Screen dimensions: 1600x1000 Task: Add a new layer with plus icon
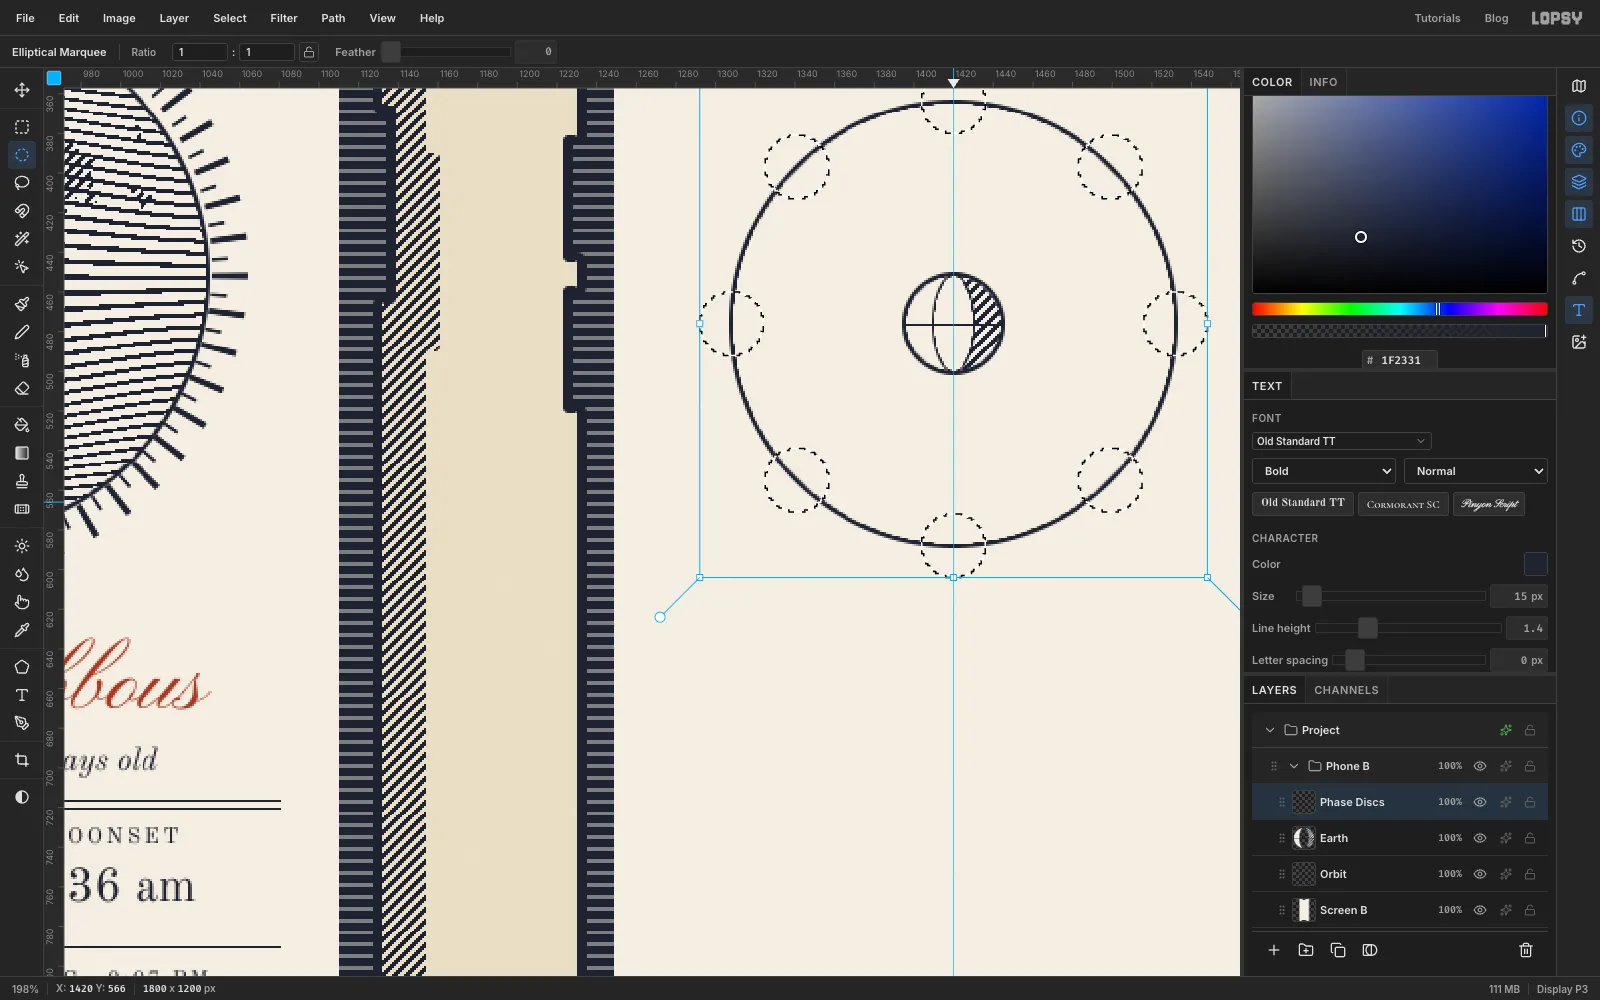[x=1274, y=950]
